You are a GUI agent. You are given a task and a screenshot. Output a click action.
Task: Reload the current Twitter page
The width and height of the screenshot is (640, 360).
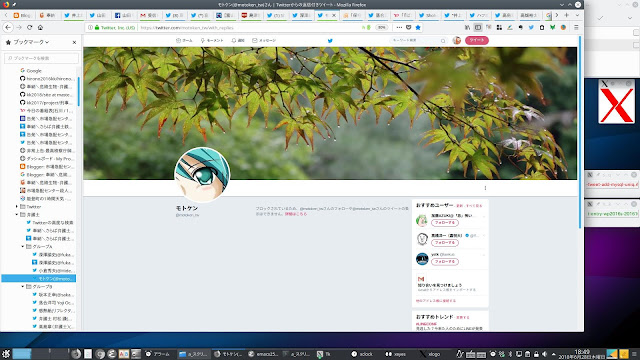point(29,27)
